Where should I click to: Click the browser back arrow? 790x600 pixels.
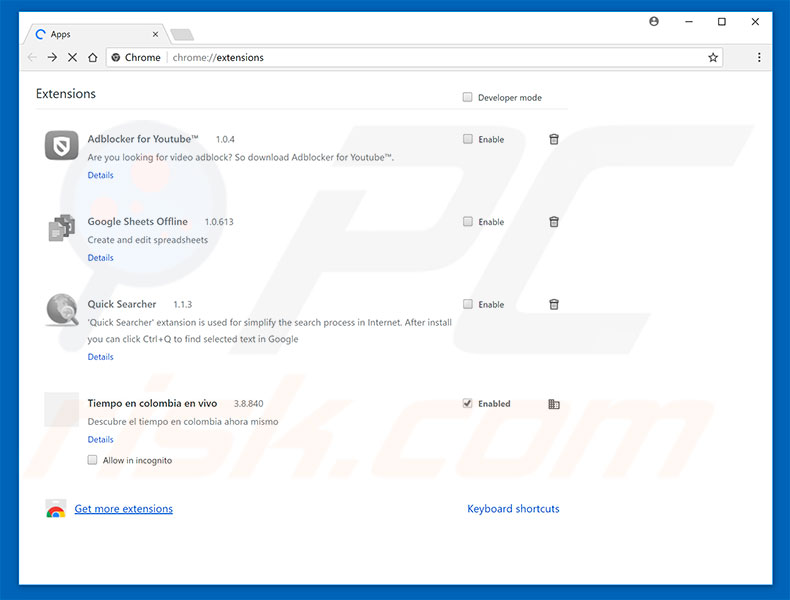pos(33,57)
